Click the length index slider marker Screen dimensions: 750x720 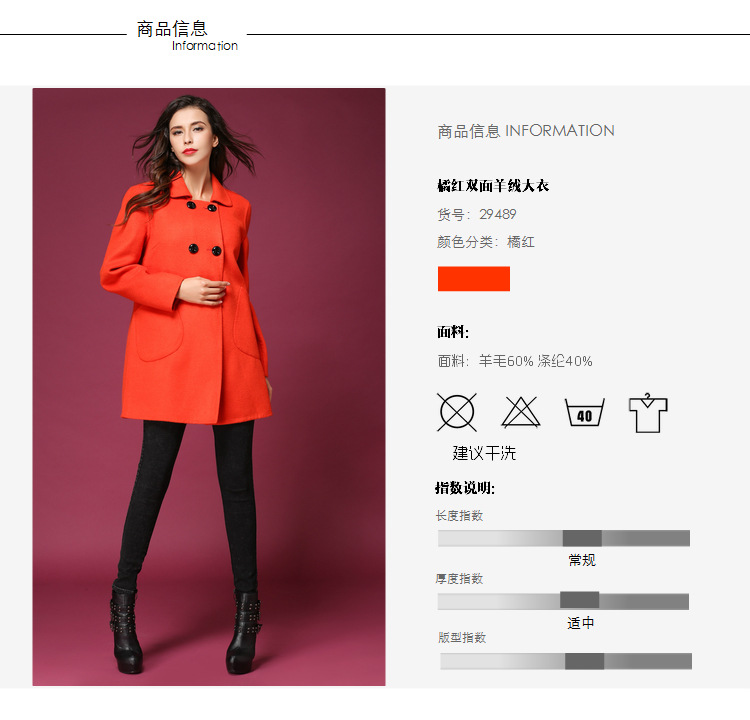(x=582, y=538)
